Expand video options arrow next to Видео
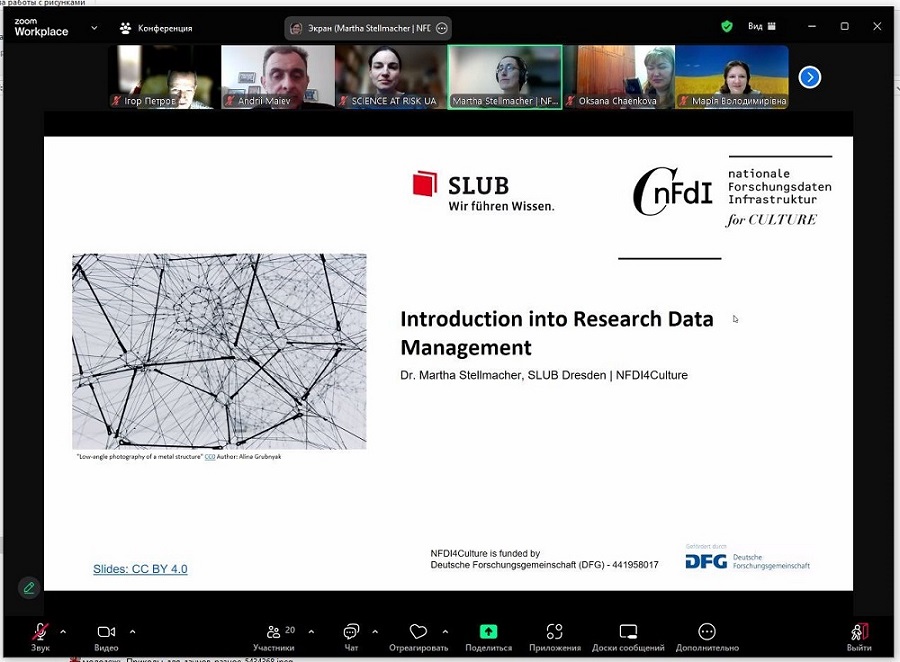This screenshot has height=662, width=900. click(x=132, y=631)
